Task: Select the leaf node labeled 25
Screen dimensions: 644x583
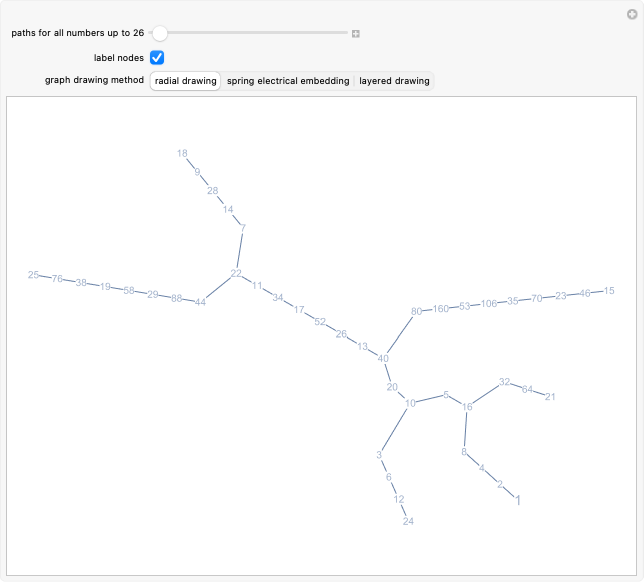Action: coord(34,274)
